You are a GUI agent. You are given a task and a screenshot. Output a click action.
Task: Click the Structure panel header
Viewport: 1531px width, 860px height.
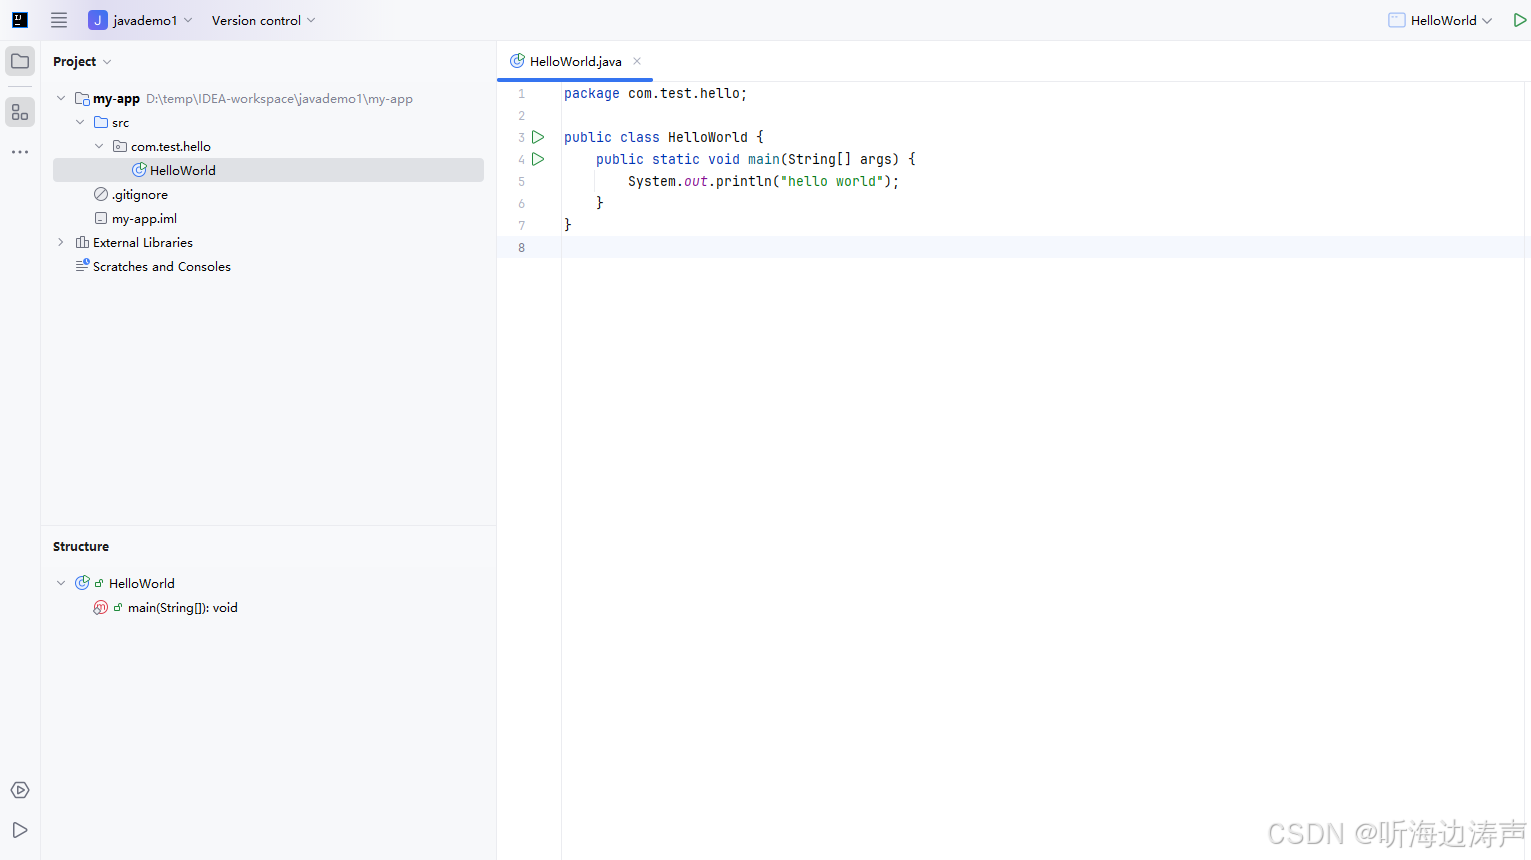click(x=81, y=546)
